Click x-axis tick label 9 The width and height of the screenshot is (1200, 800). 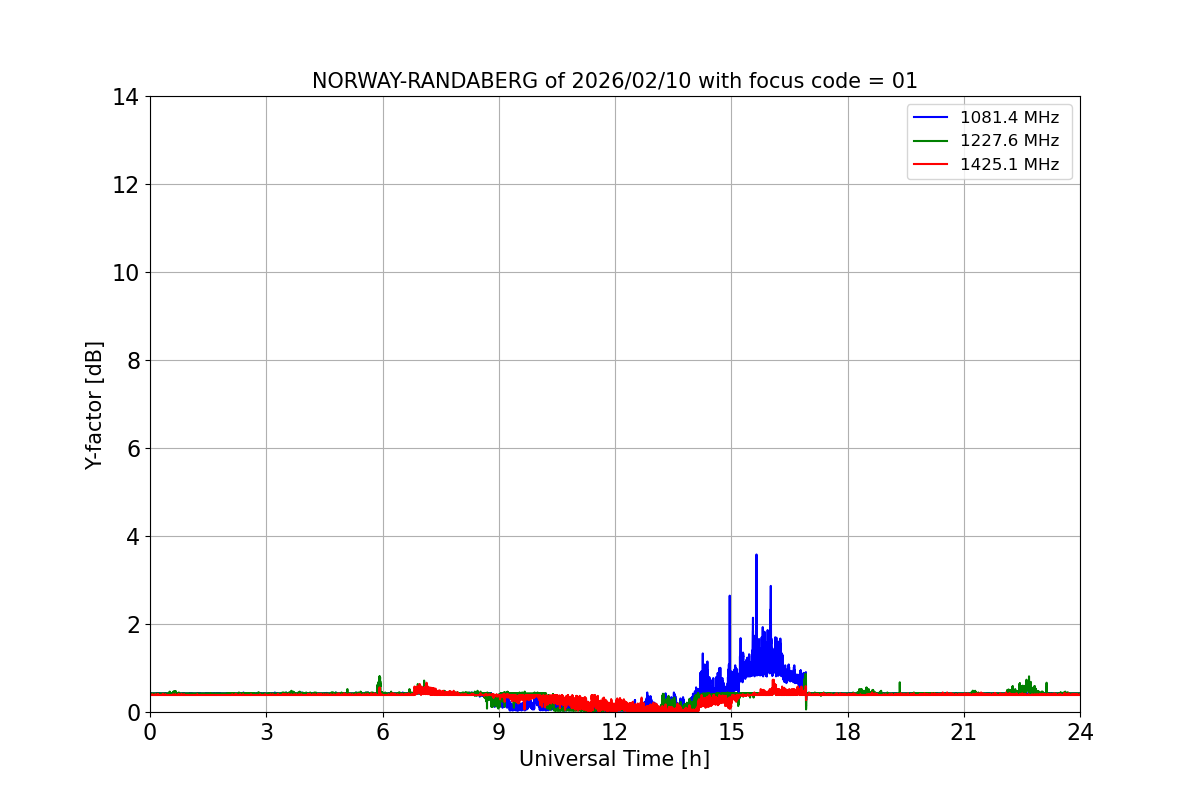coord(499,732)
